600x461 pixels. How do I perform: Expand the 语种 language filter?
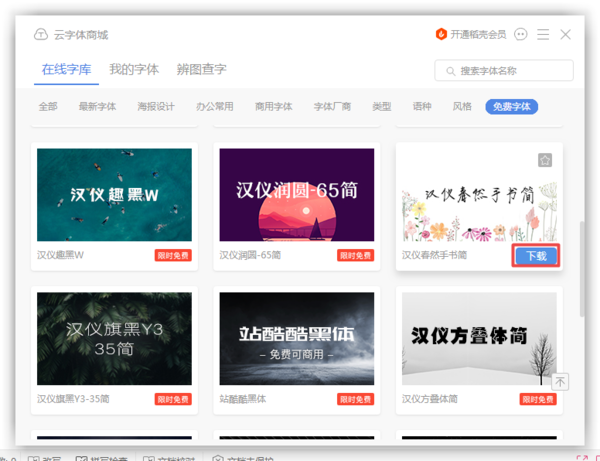pos(422,106)
